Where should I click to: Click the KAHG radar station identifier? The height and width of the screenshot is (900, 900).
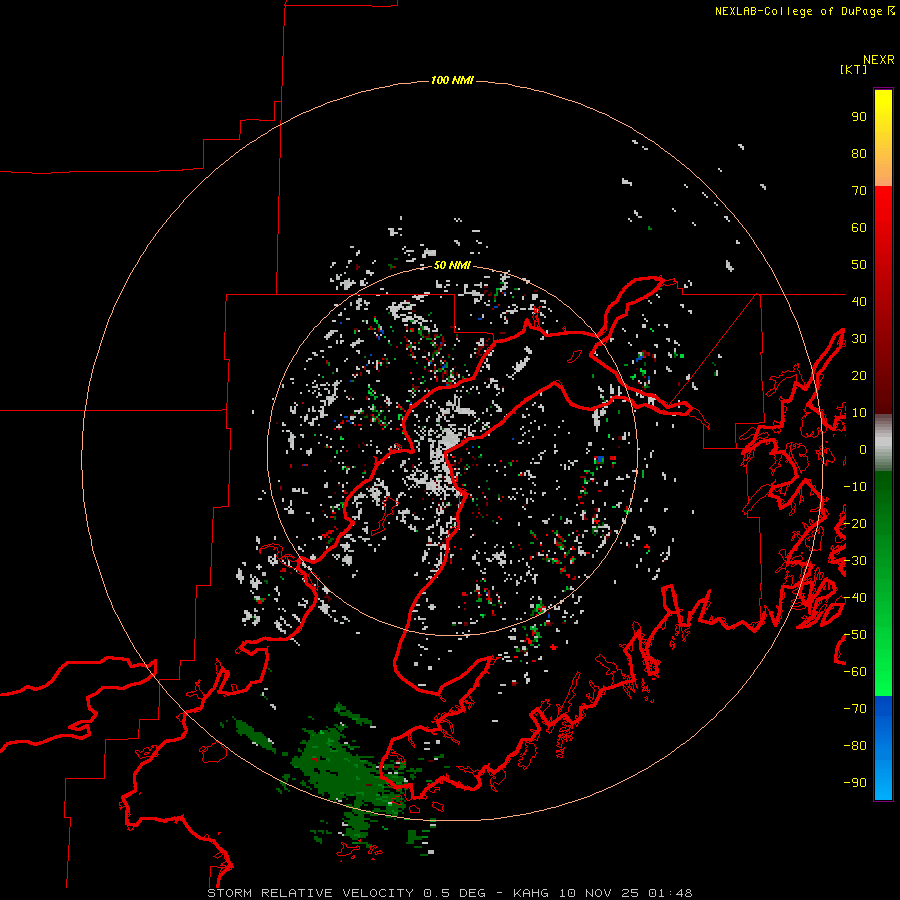(531, 893)
